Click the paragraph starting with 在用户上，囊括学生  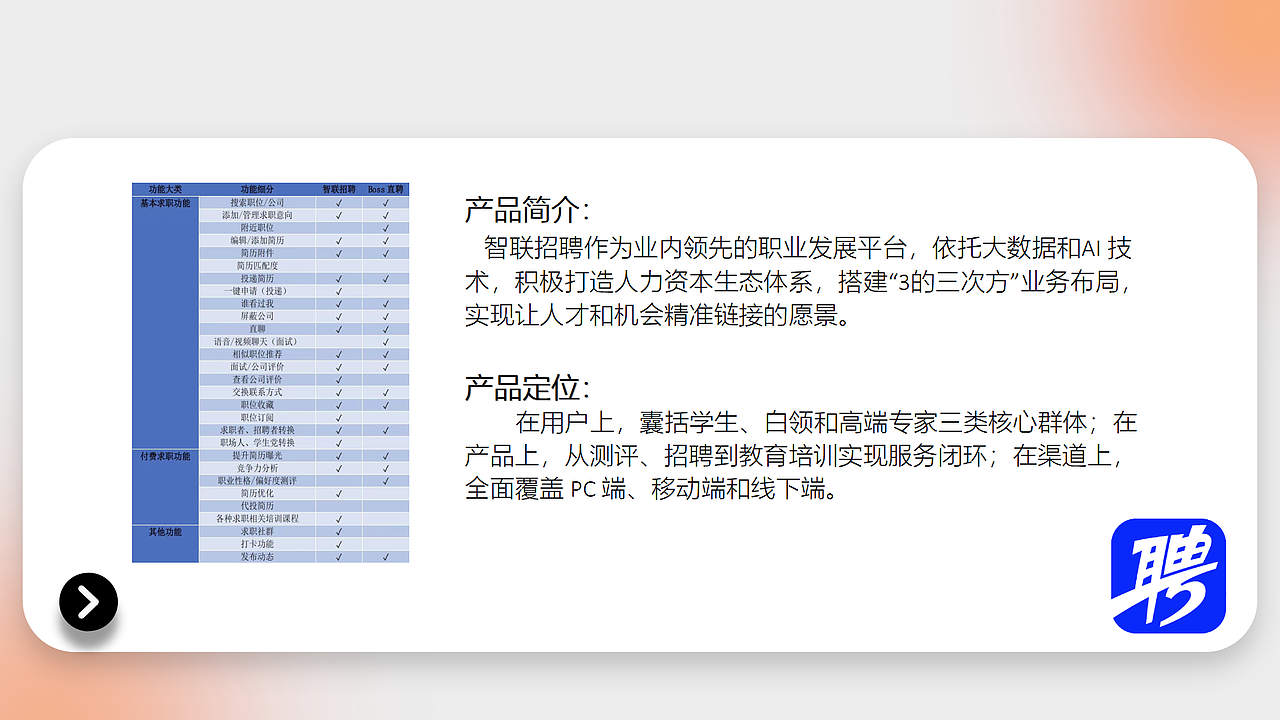[800, 456]
